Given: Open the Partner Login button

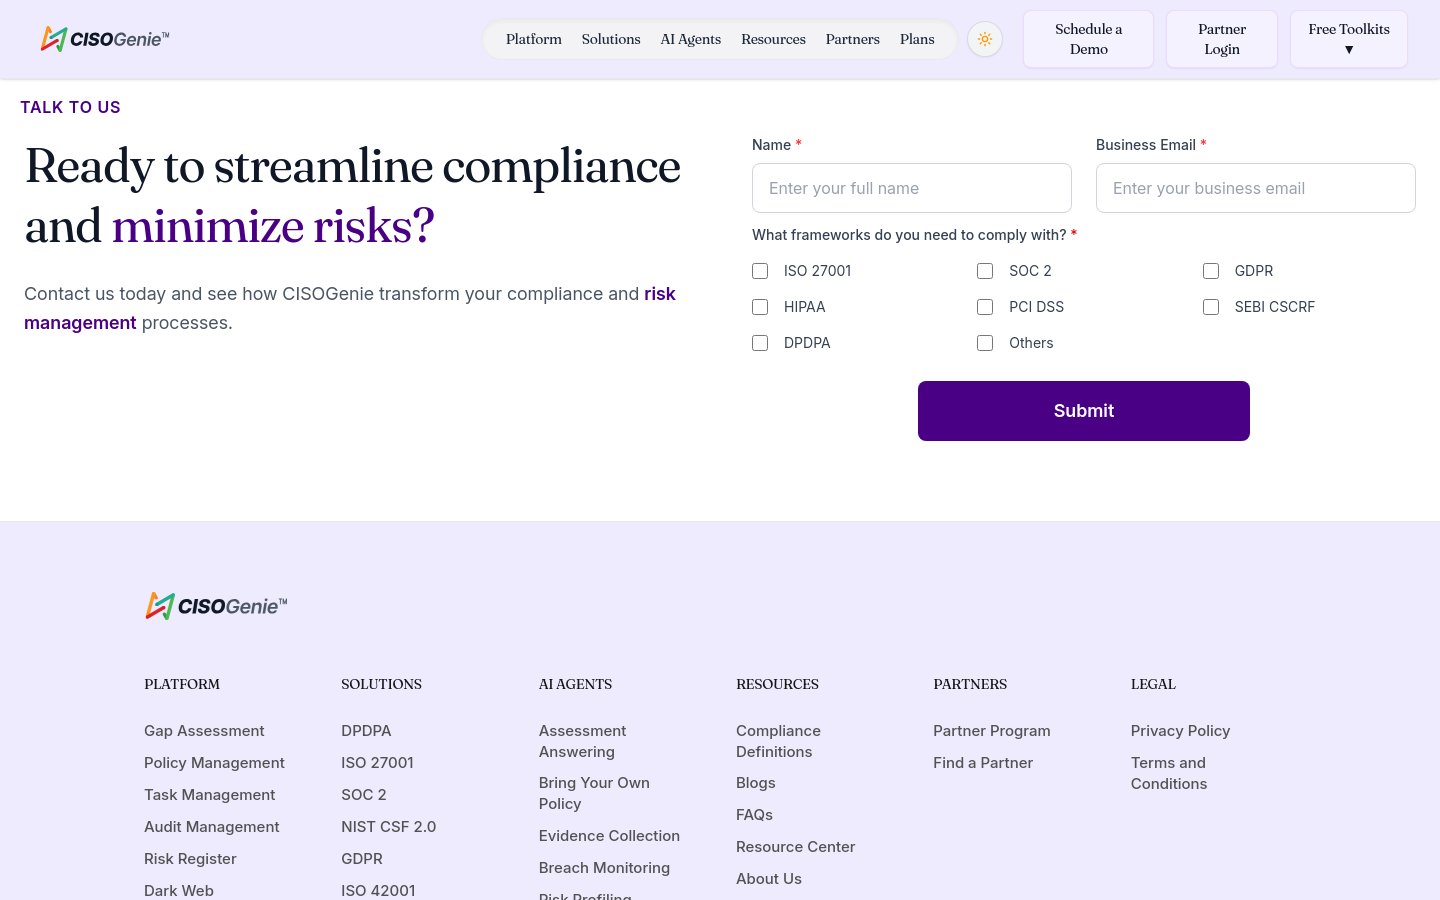Looking at the screenshot, I should click(1222, 39).
